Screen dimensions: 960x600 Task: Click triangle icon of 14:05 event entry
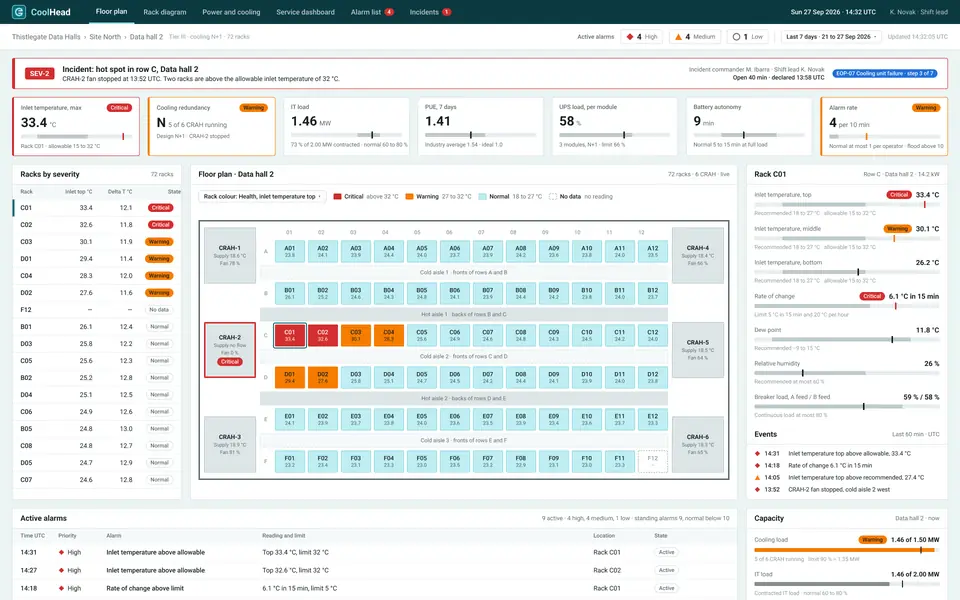pyautogui.click(x=758, y=478)
